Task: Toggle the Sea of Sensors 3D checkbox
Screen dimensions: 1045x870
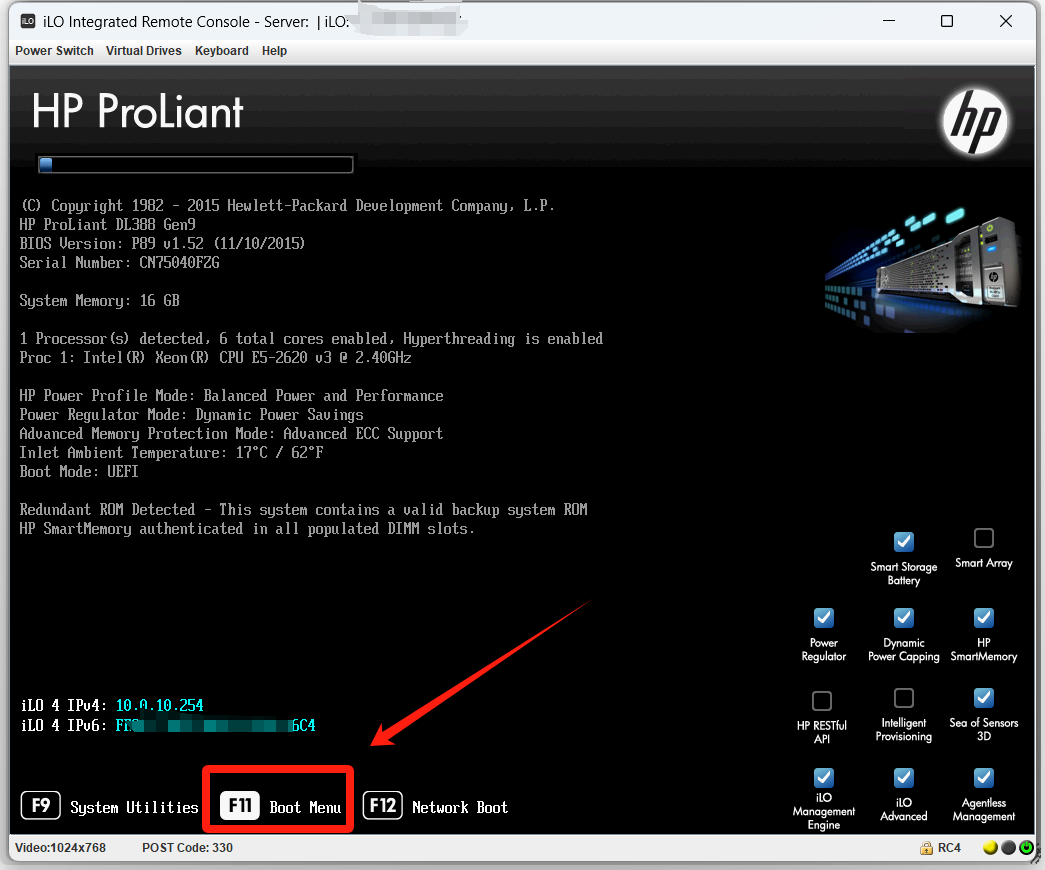Action: point(983,697)
